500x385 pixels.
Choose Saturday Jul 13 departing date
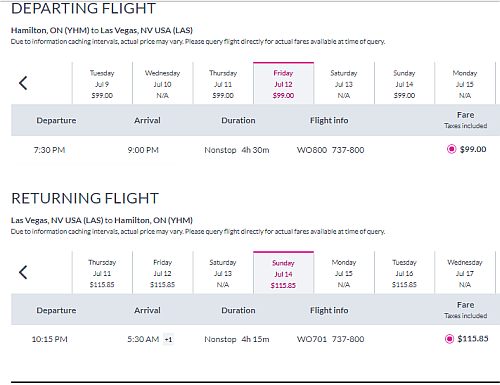pos(344,83)
